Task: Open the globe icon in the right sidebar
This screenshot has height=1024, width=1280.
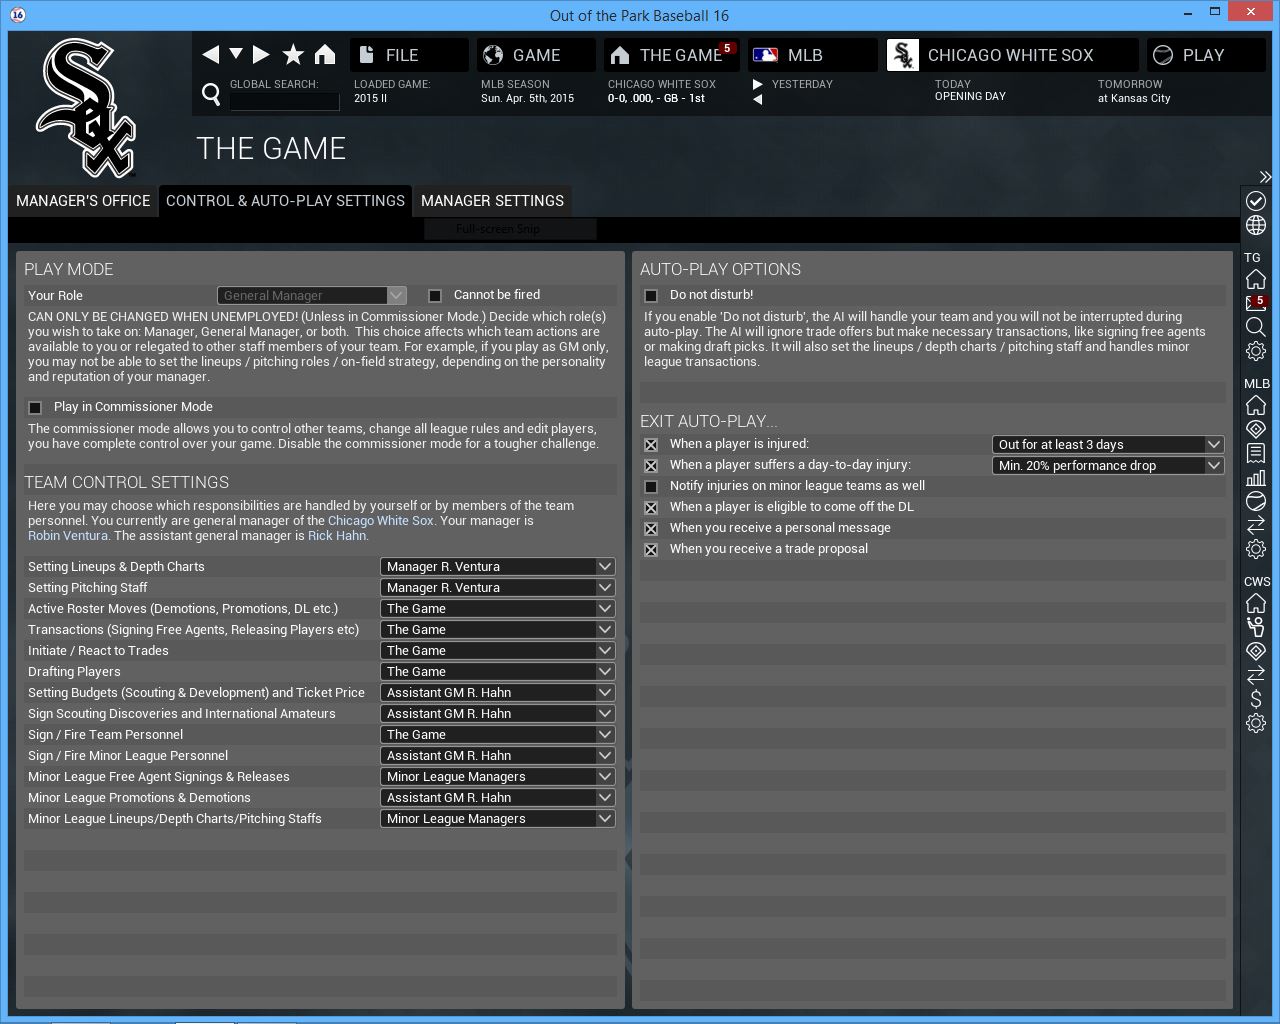Action: click(x=1256, y=226)
